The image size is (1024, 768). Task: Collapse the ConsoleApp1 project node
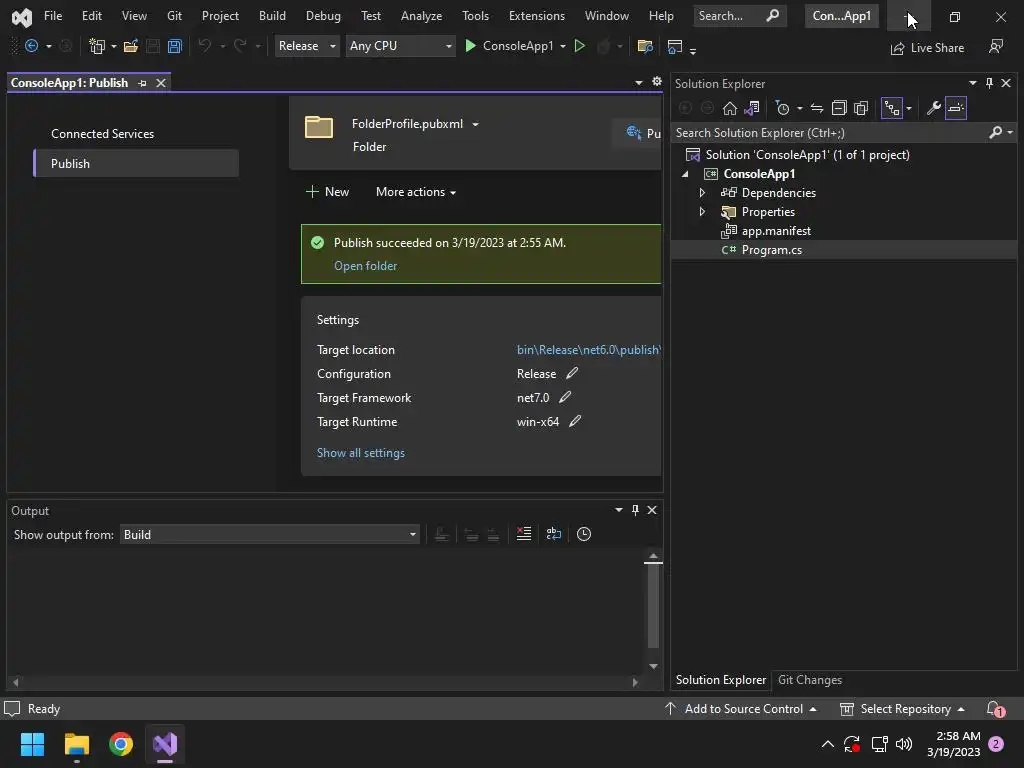coord(685,174)
